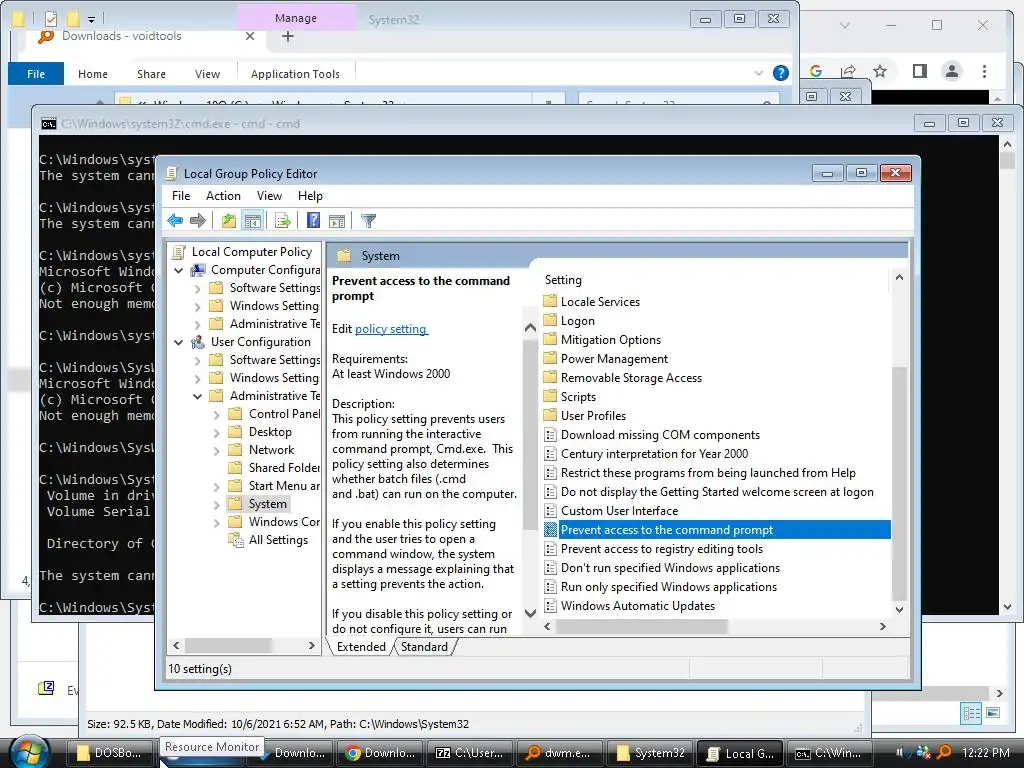Expand Desktop tree node
This screenshot has height=768, width=1024.
pyautogui.click(x=217, y=432)
